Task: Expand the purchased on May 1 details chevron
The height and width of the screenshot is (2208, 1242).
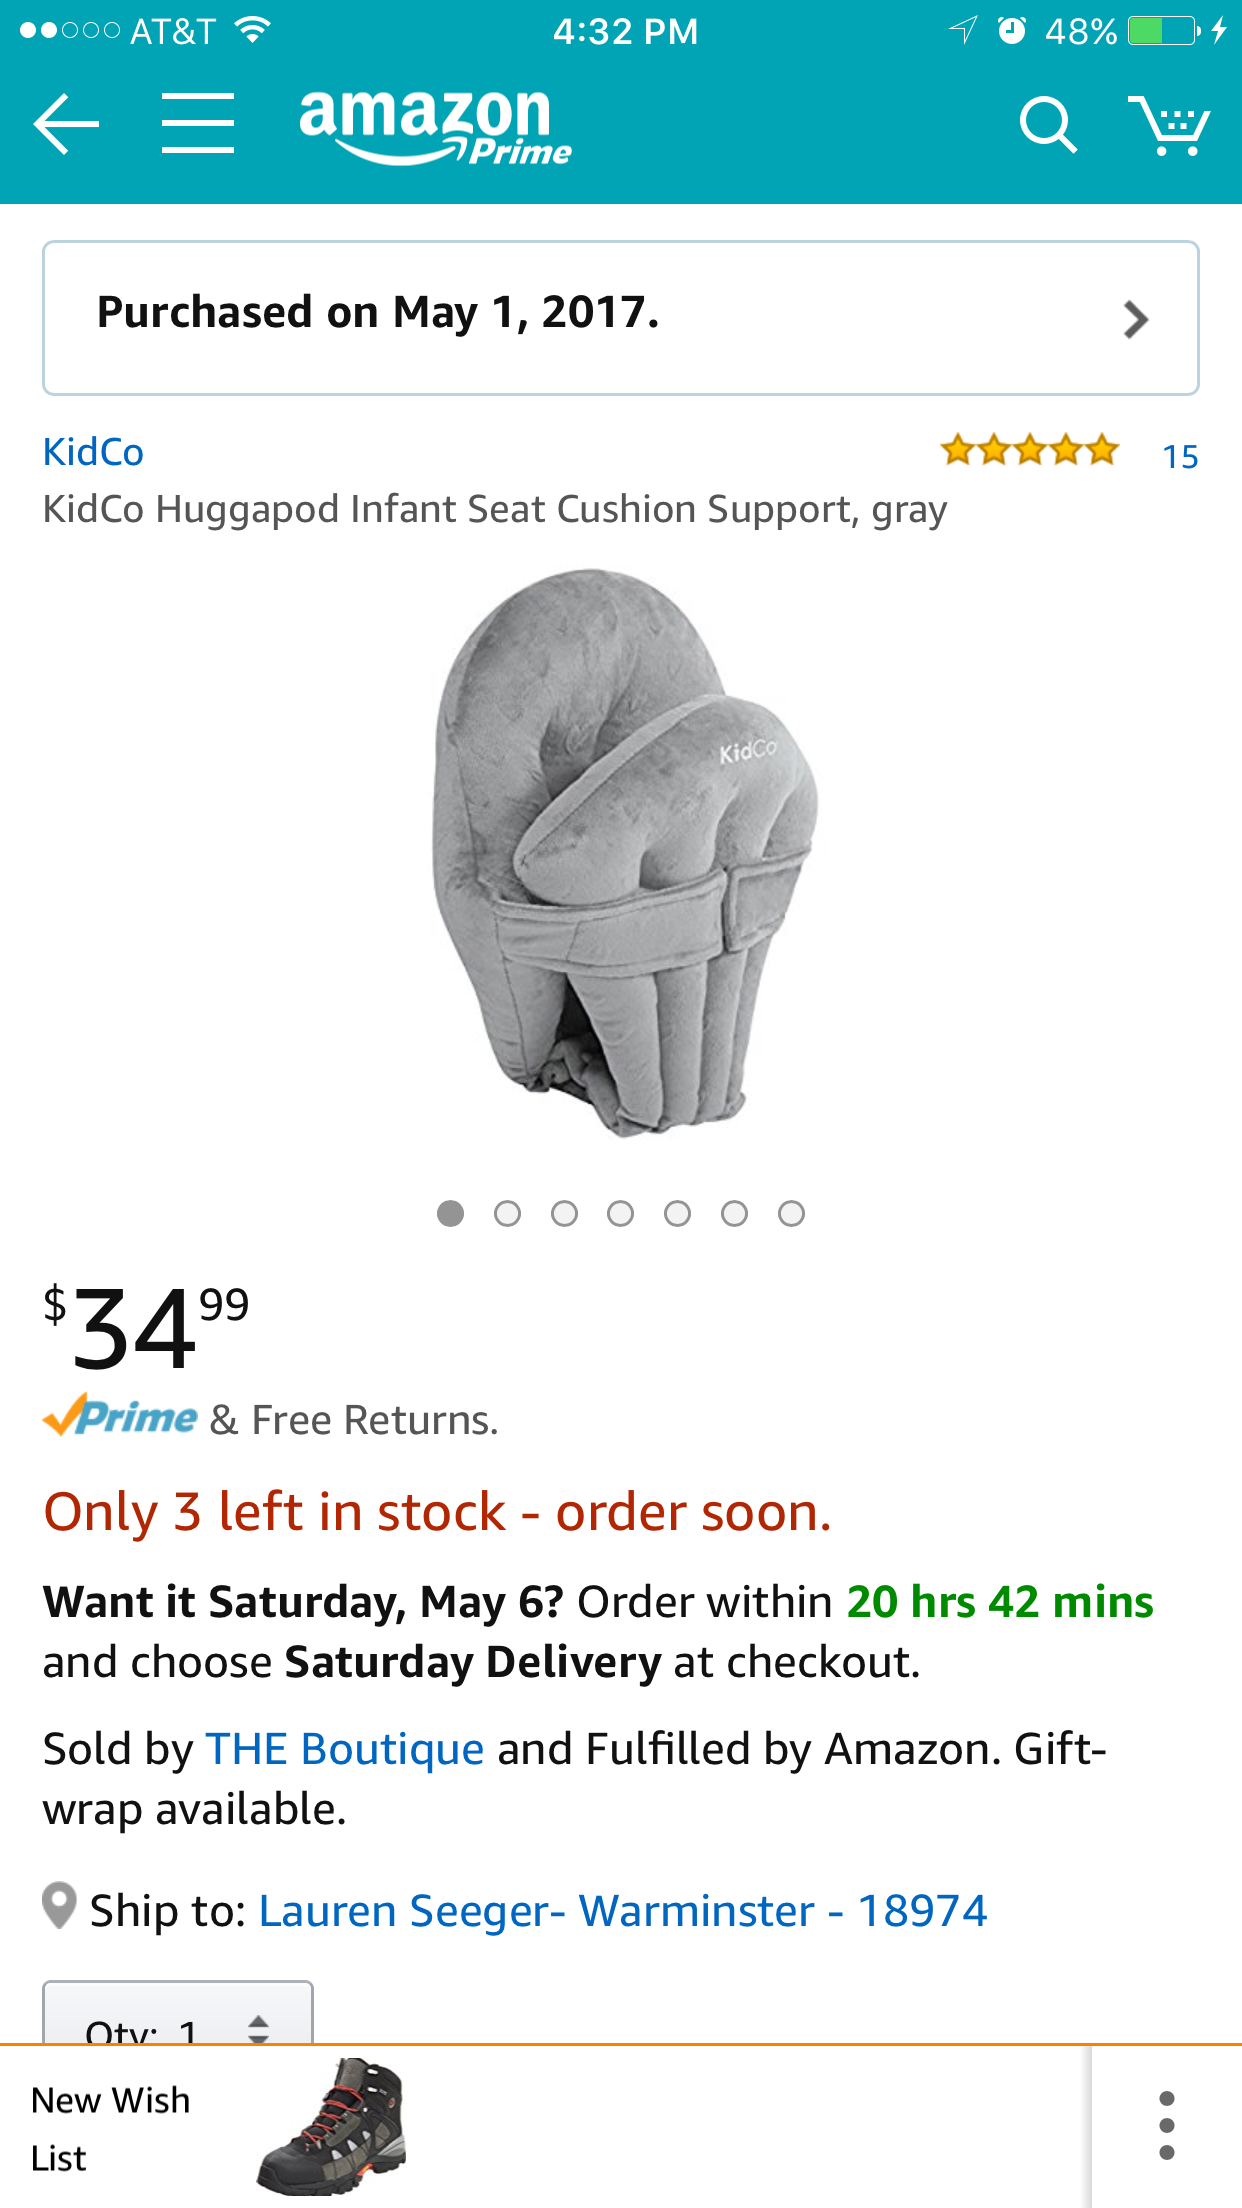Action: point(1135,319)
